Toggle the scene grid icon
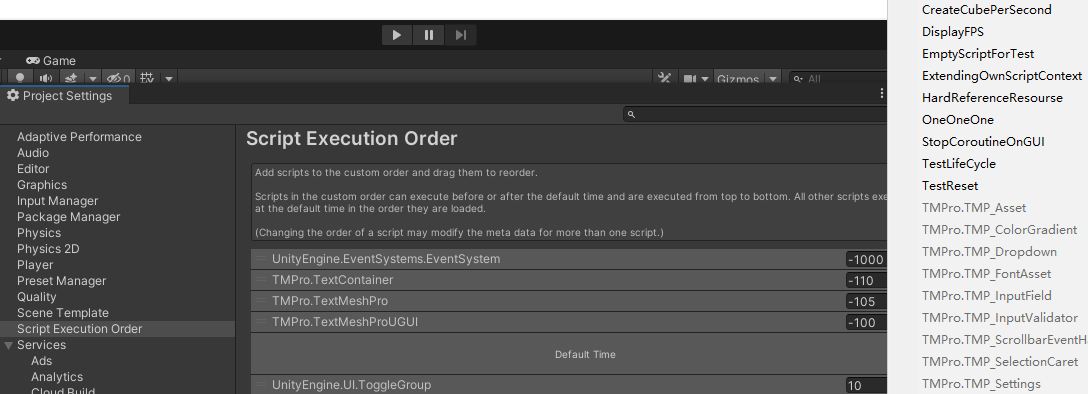 (x=147, y=78)
